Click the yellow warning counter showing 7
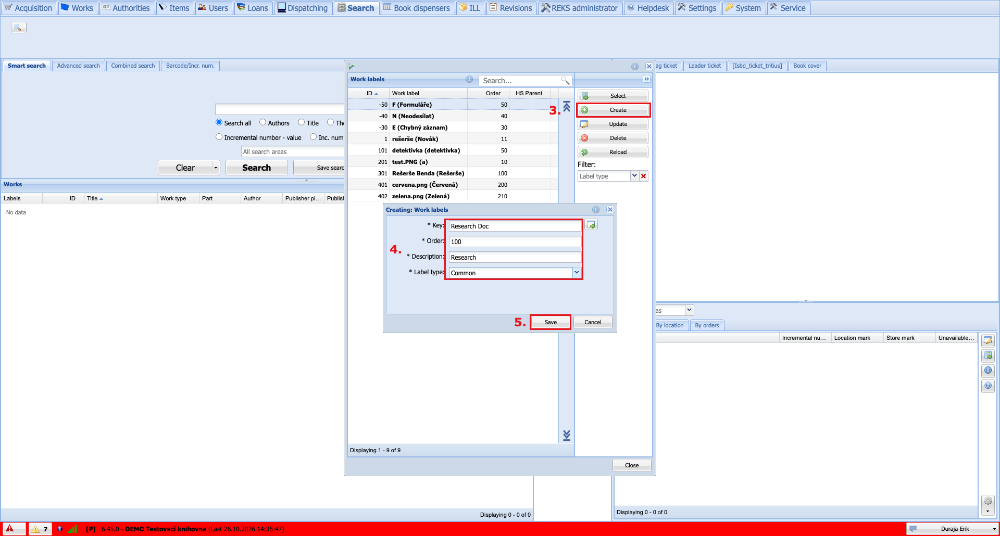The image size is (1000, 536). (x=40, y=529)
